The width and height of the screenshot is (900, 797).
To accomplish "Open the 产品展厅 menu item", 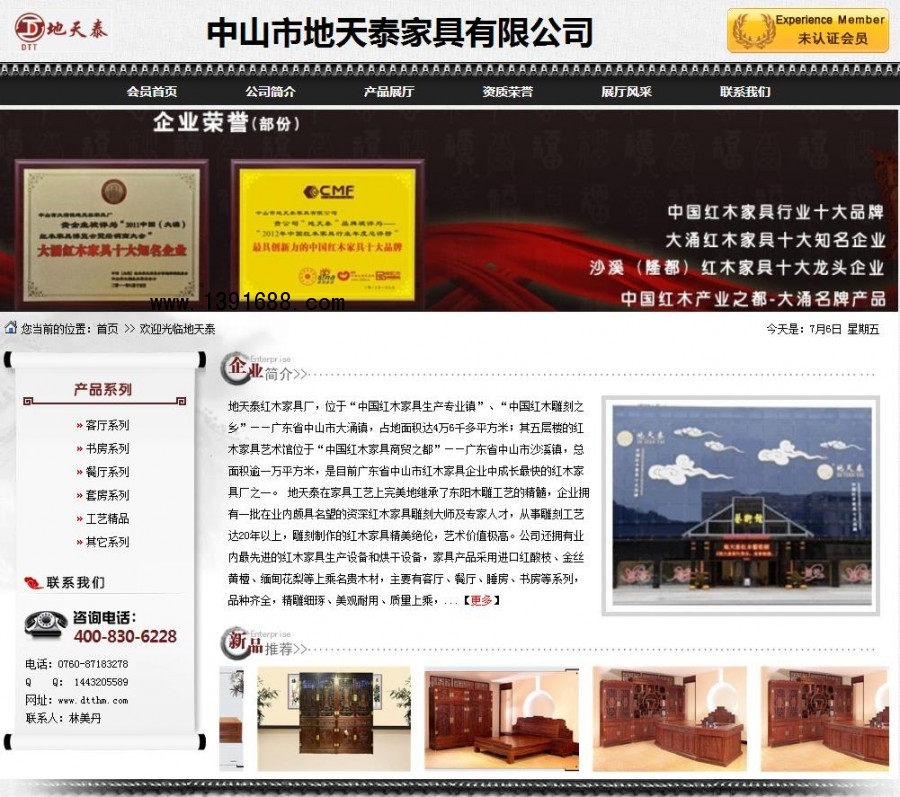I will [389, 91].
